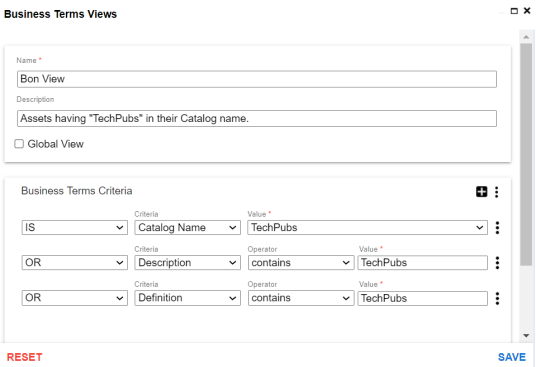The image size is (536, 367).
Task: Maximize the Business Terms Views dialog
Action: 514,11
